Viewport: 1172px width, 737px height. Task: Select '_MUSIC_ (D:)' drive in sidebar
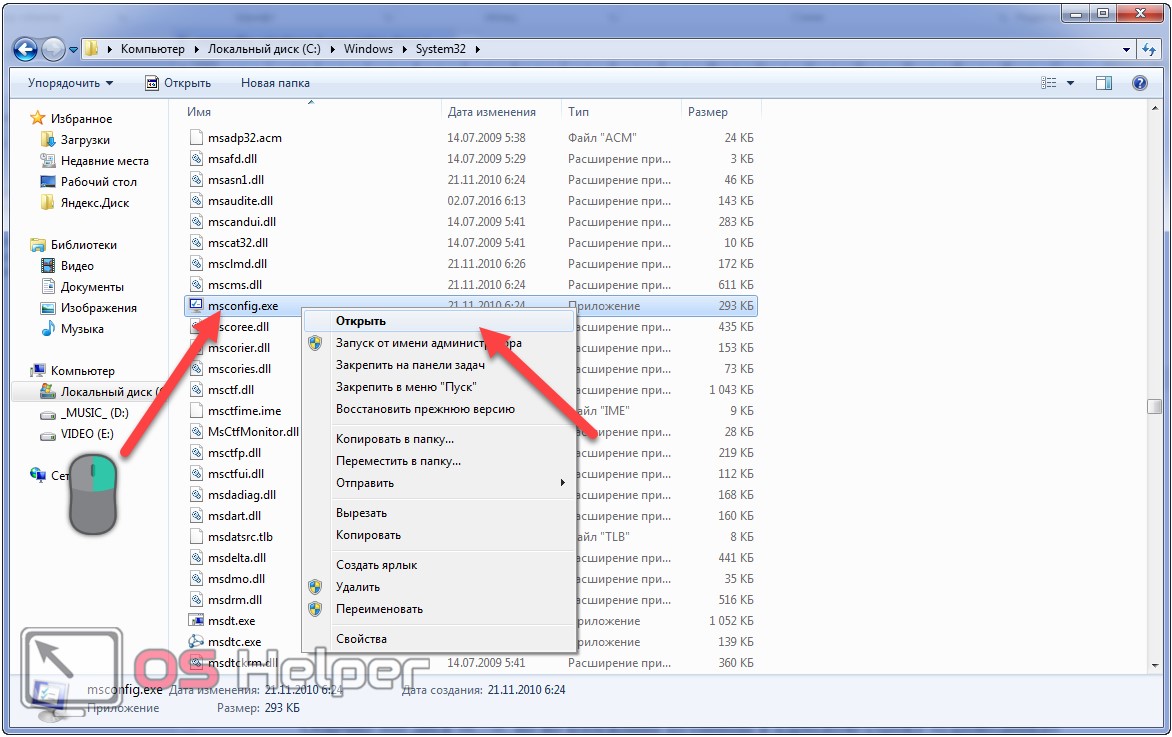94,413
